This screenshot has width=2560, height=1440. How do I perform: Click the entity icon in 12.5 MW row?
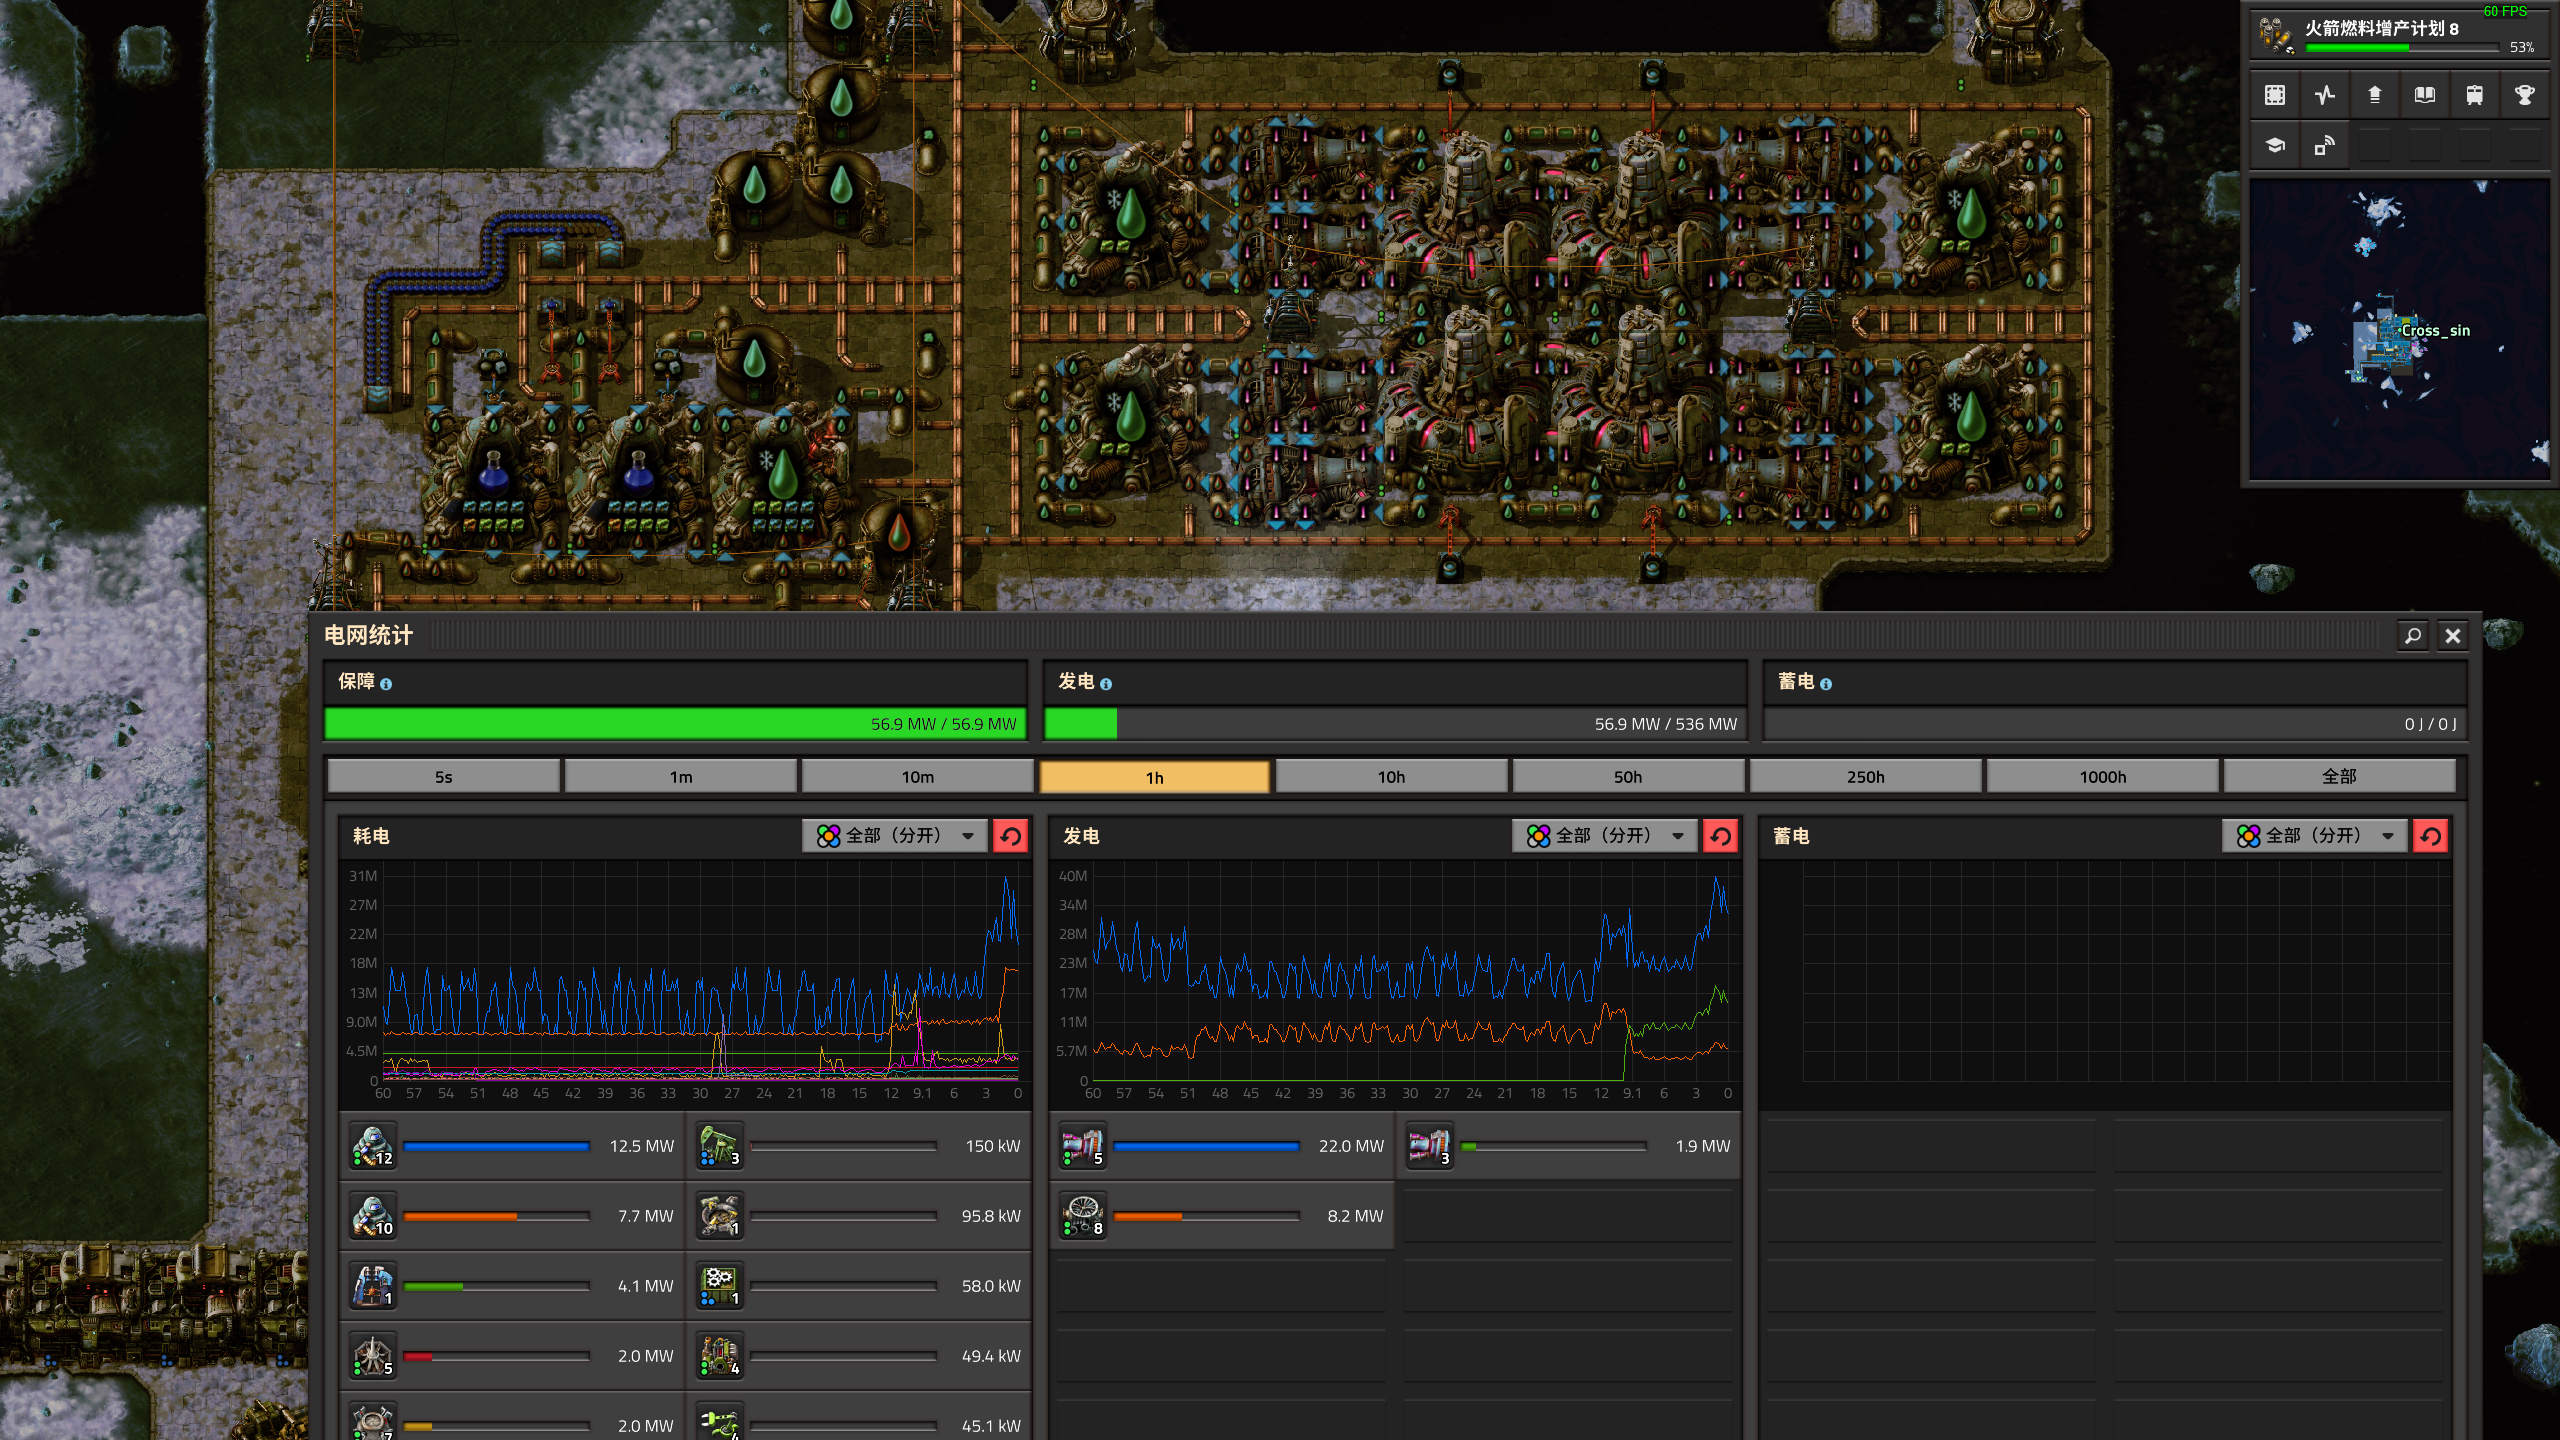pyautogui.click(x=373, y=1146)
